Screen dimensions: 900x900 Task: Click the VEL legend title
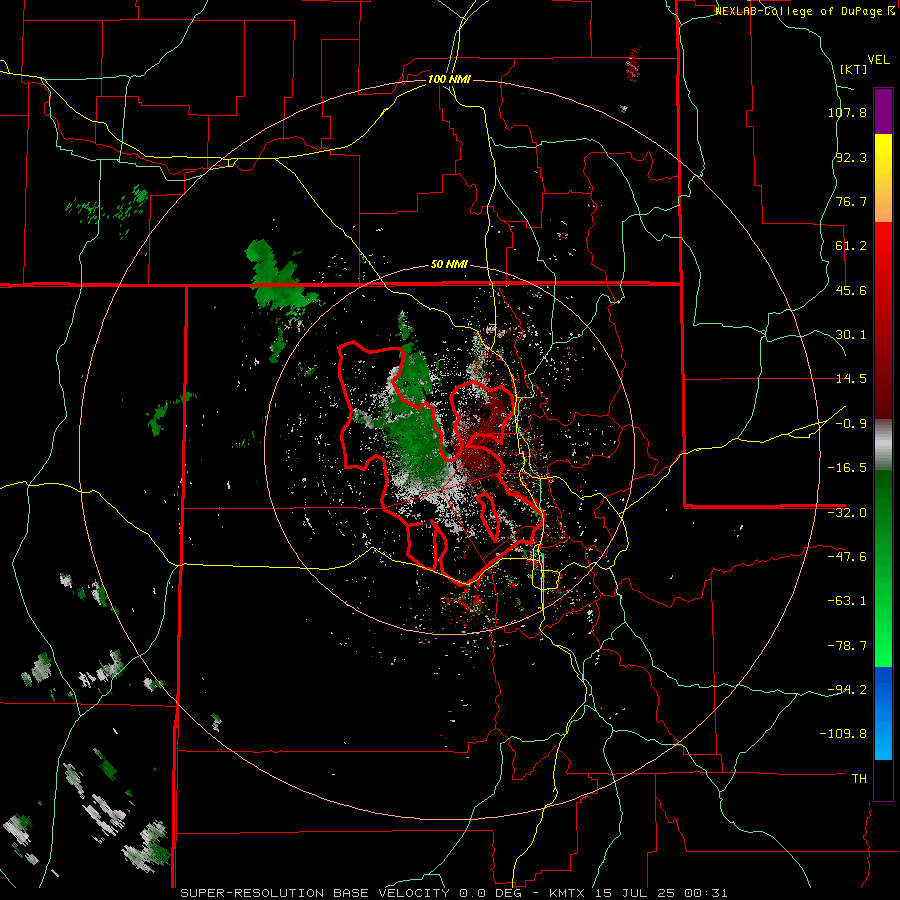pos(878,59)
